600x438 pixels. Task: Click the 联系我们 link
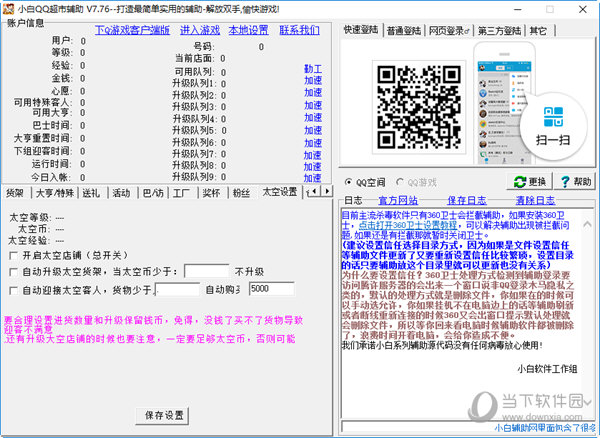pyautogui.click(x=299, y=30)
